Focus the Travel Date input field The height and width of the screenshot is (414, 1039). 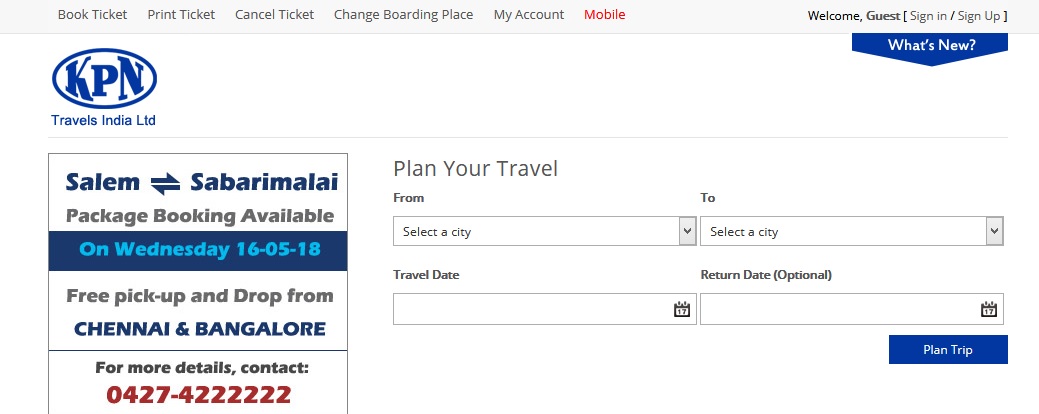point(545,309)
